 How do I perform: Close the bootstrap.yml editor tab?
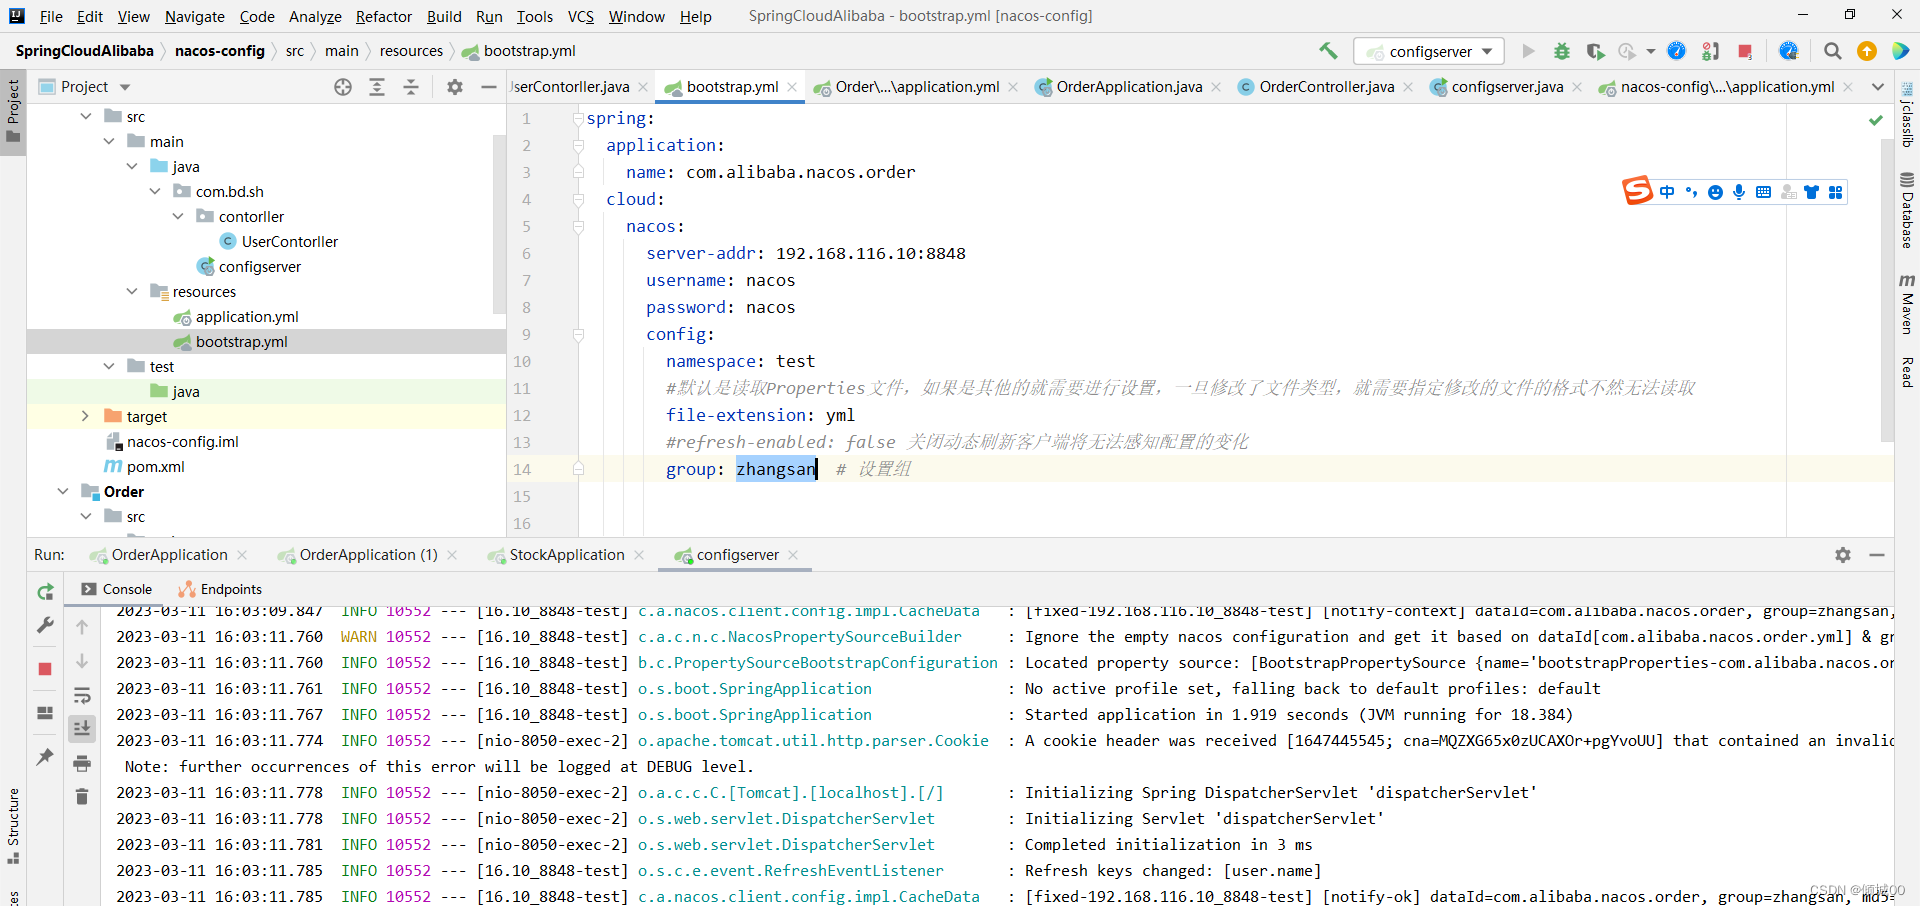point(792,87)
